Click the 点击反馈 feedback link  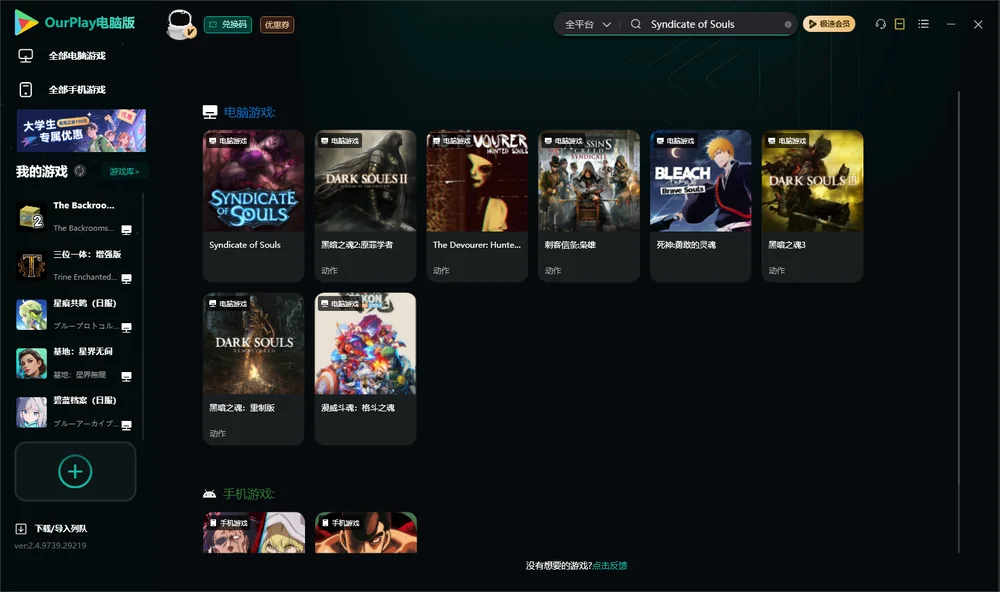tap(610, 565)
